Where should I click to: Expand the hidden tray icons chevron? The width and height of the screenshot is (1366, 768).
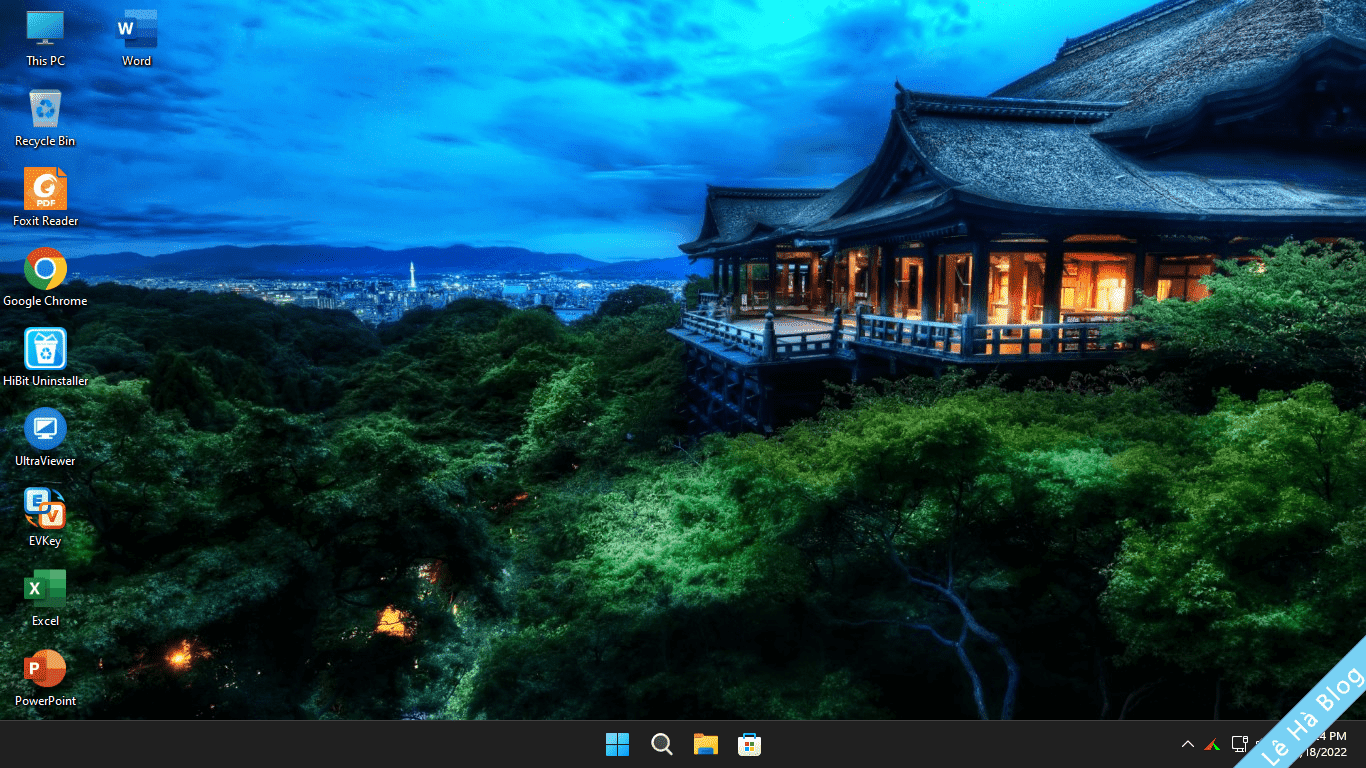pos(1187,744)
